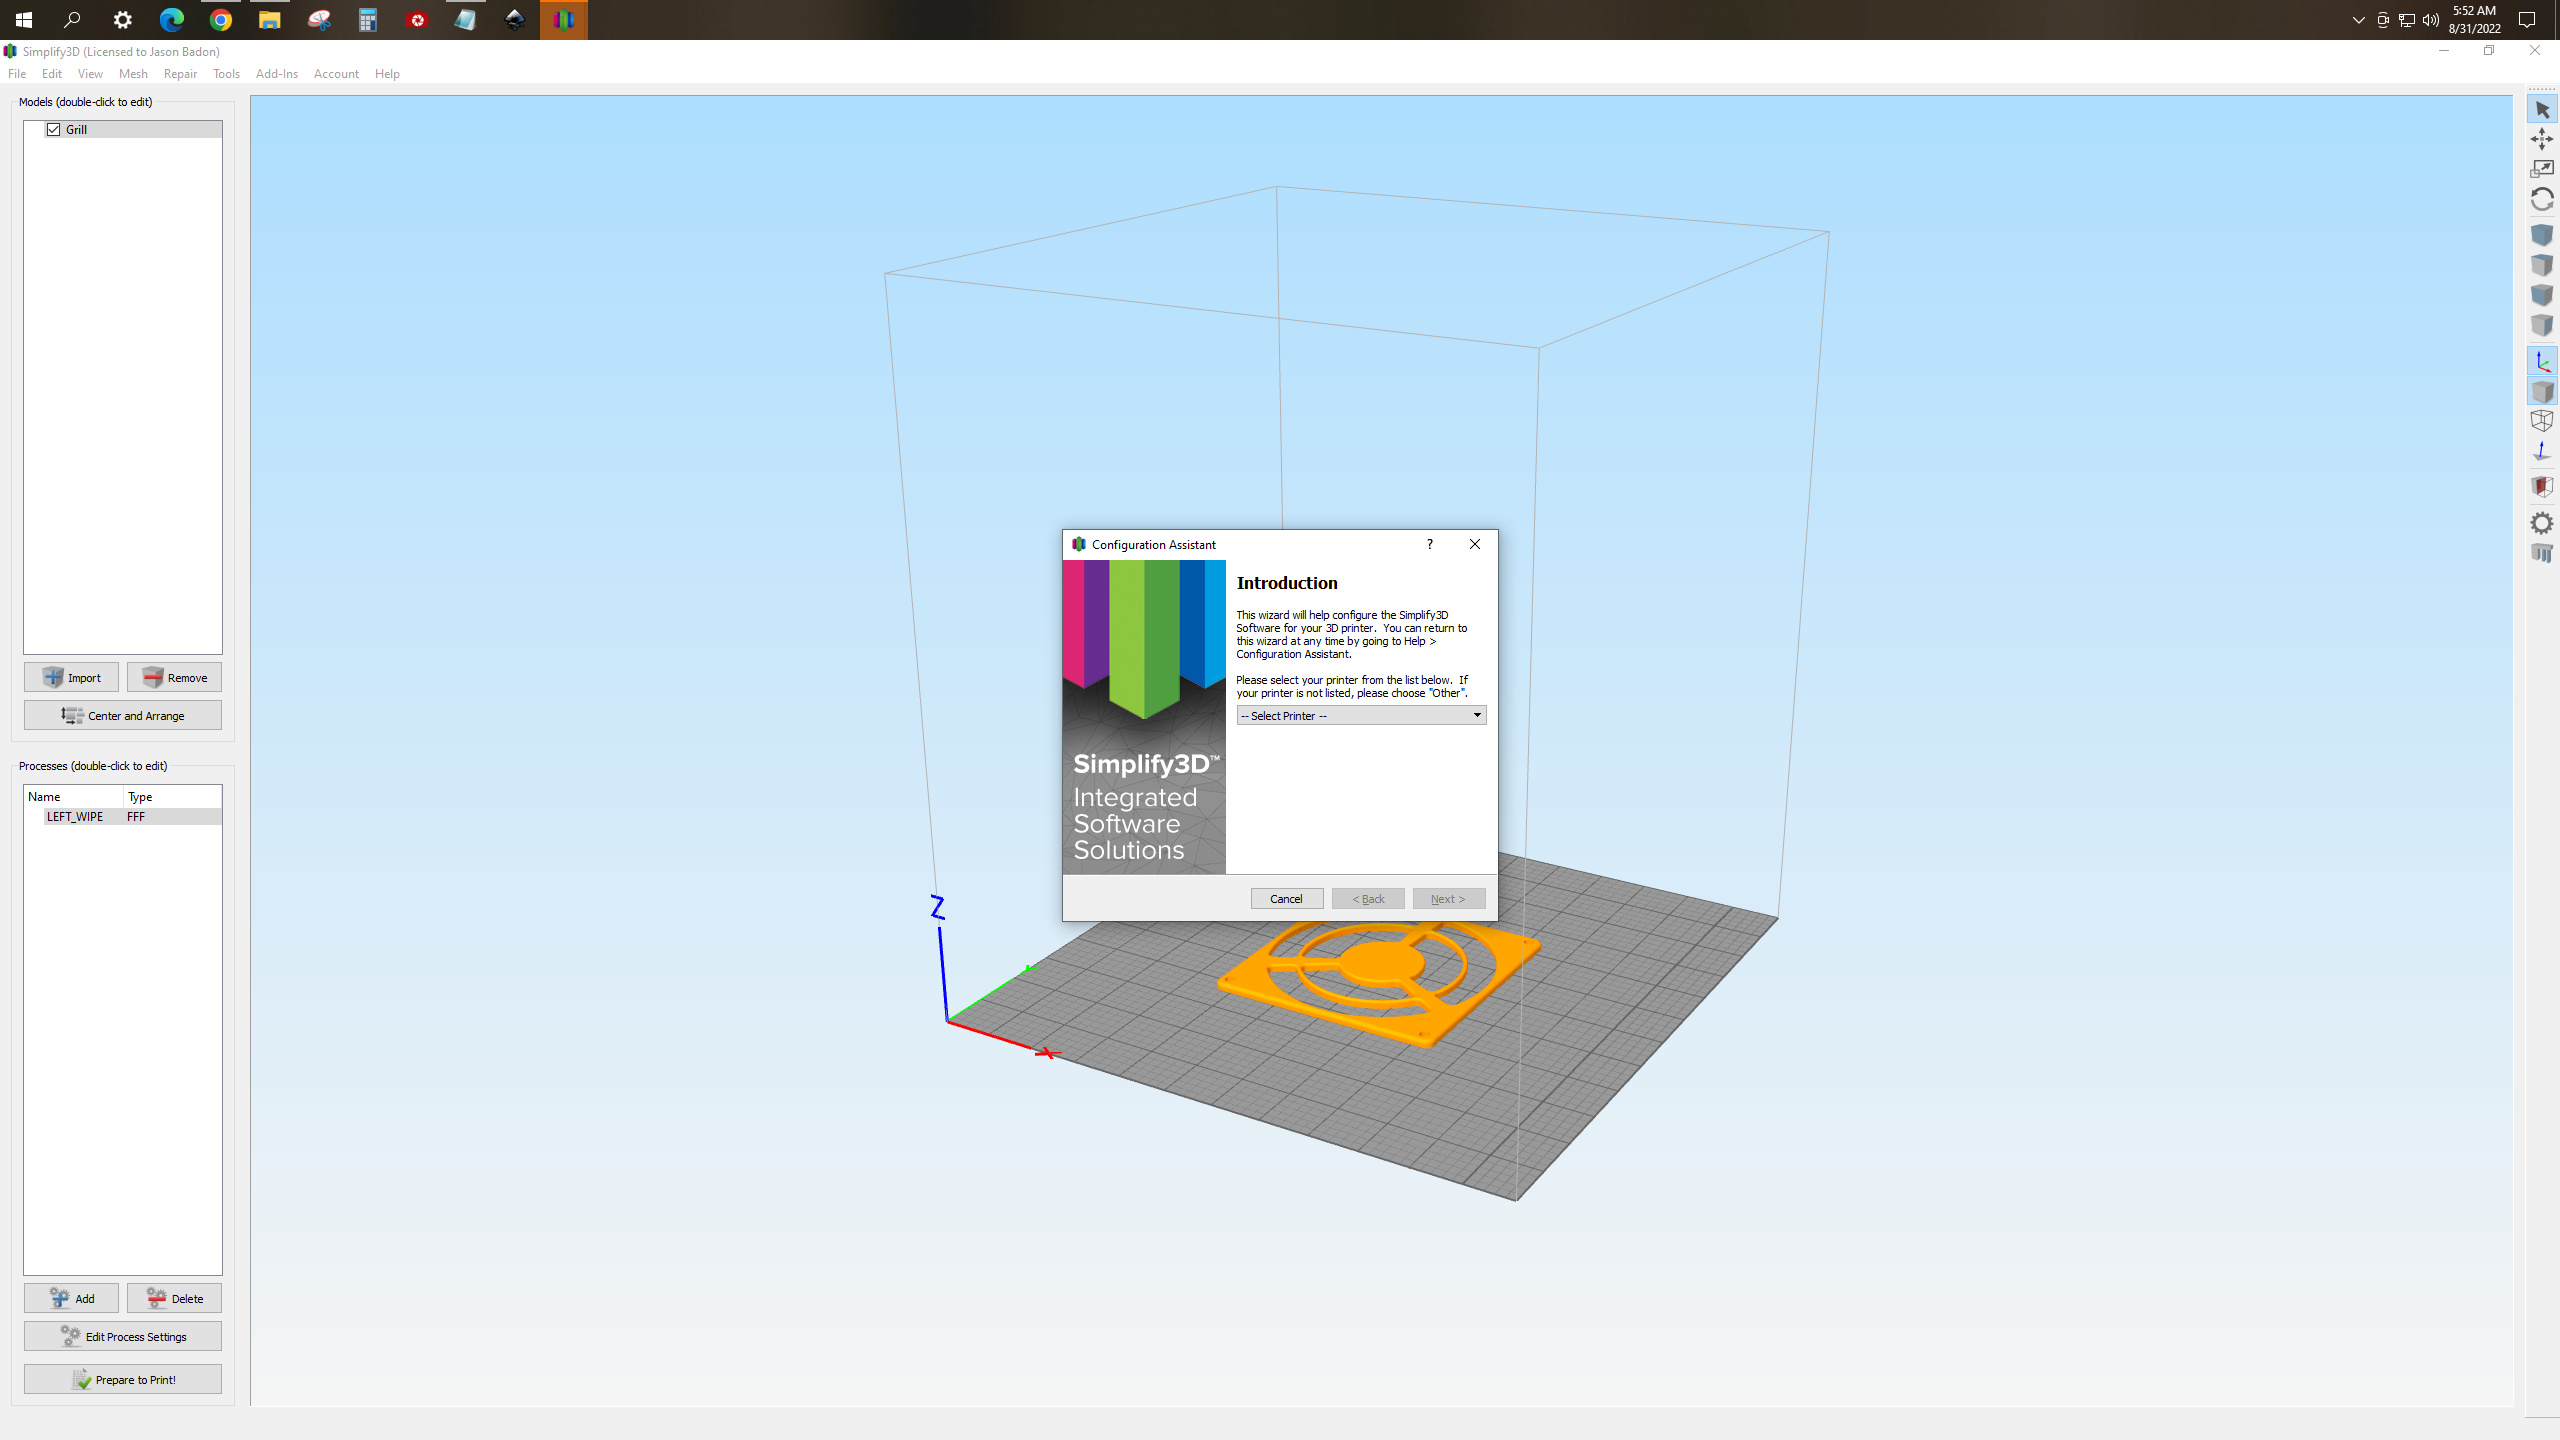The width and height of the screenshot is (2560, 1440).
Task: Open the Edit menu
Action: click(52, 74)
